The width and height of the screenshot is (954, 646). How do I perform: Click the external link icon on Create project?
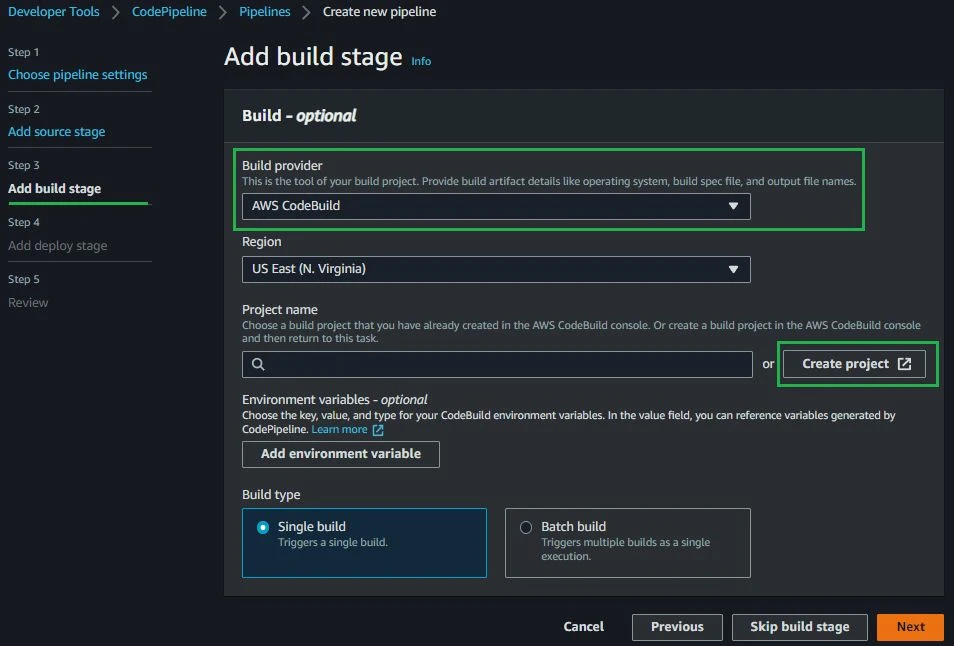tap(905, 364)
